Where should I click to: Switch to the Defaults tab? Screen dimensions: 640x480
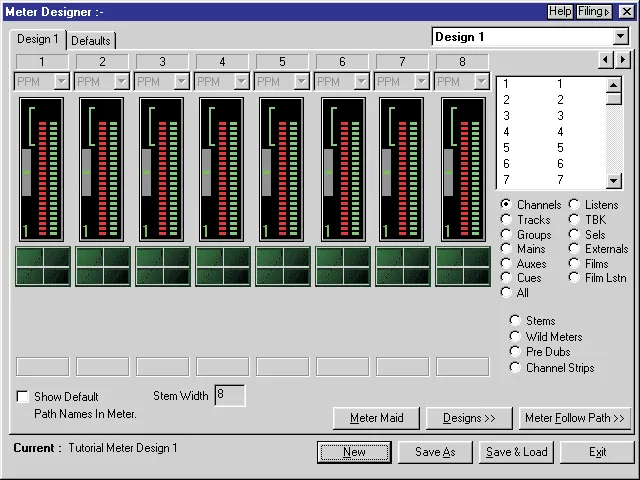coord(91,40)
